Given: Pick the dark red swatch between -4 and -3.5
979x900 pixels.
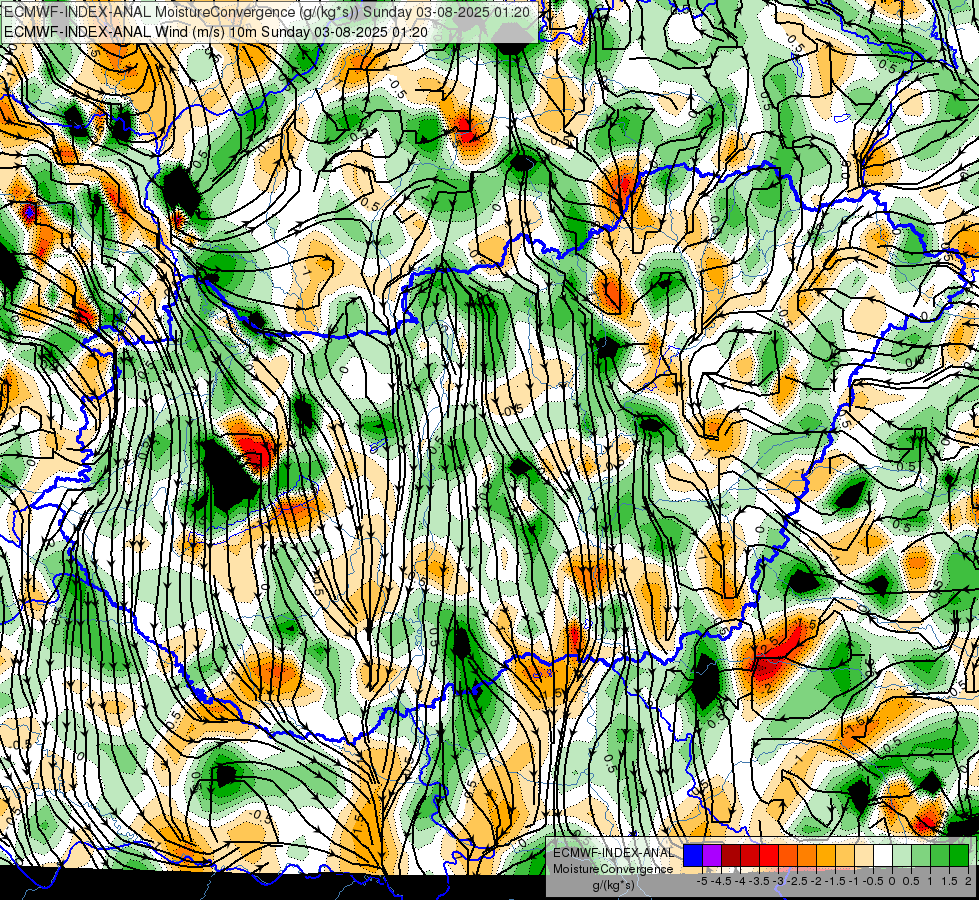Looking at the screenshot, I should point(750,856).
